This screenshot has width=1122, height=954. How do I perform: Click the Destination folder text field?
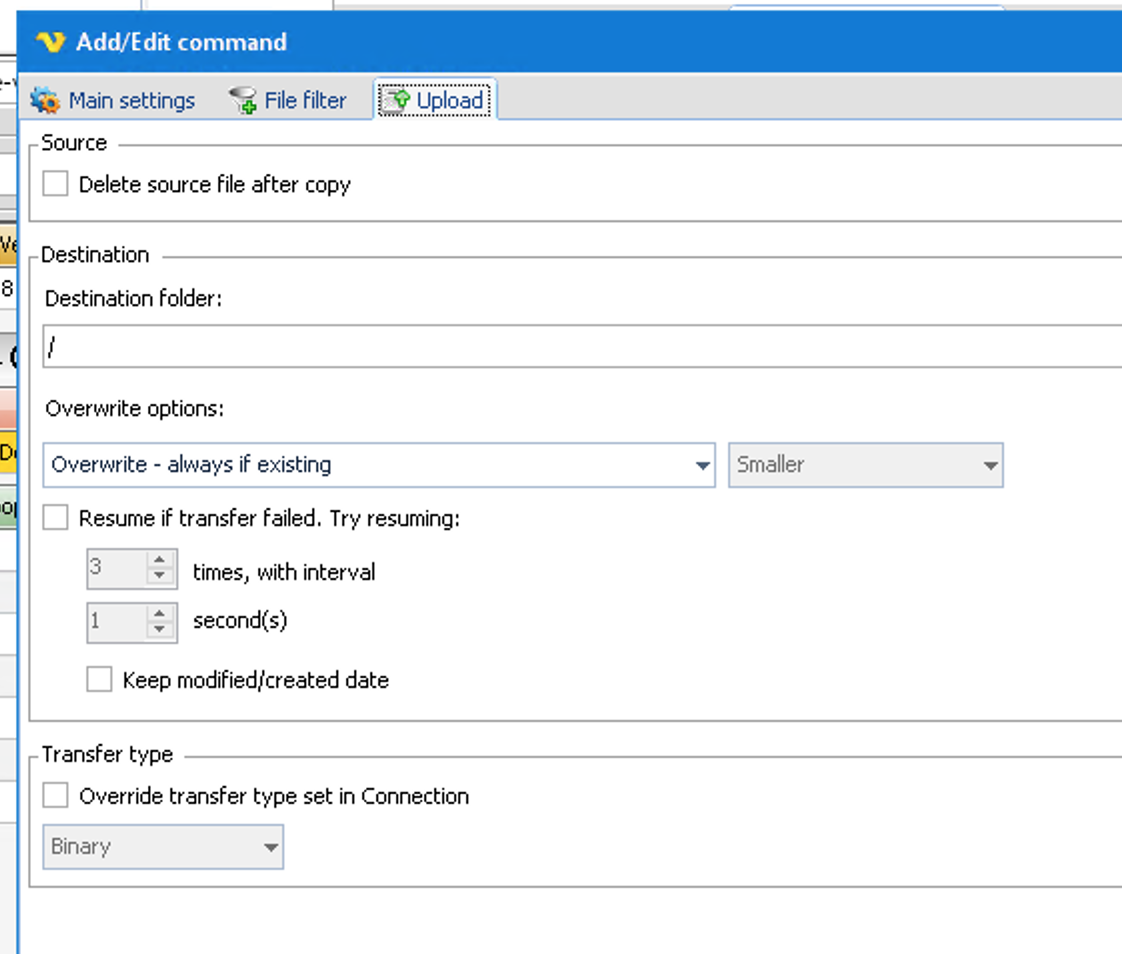[x=580, y=347]
